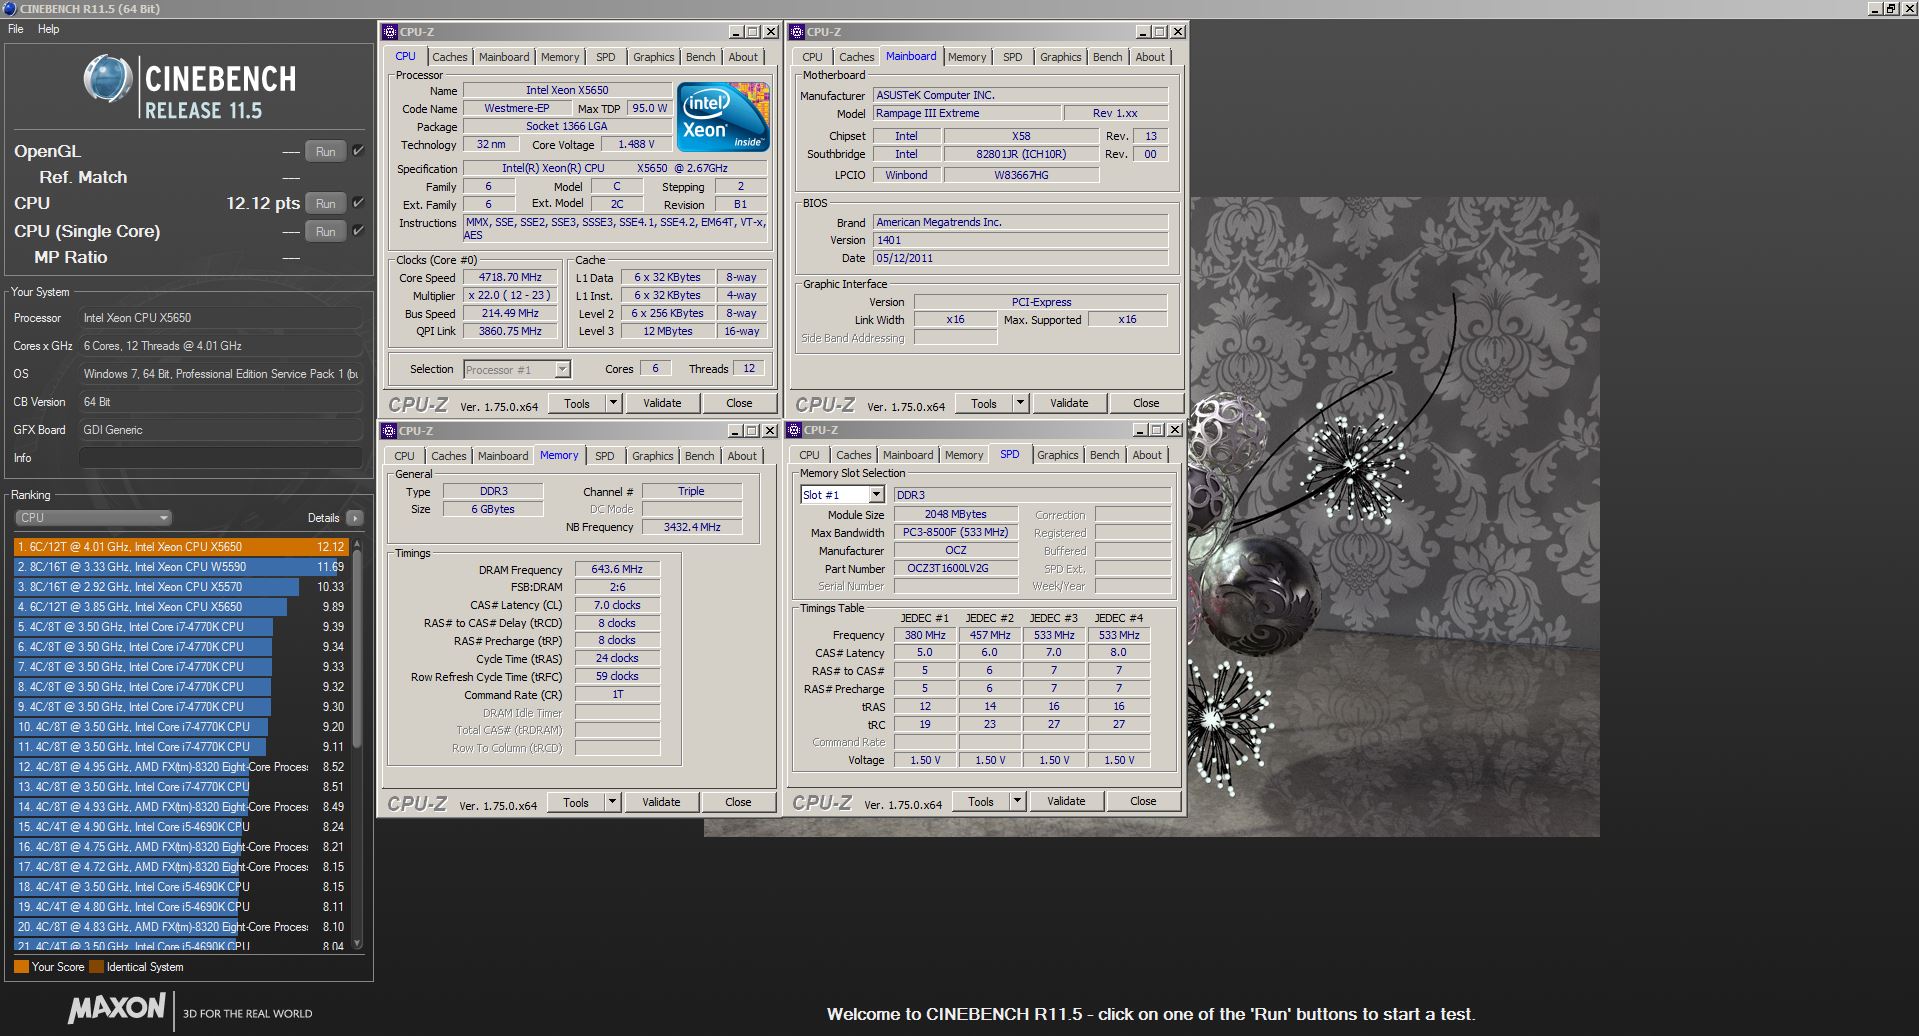Toggle the OpenGL test checkbox

(x=358, y=151)
